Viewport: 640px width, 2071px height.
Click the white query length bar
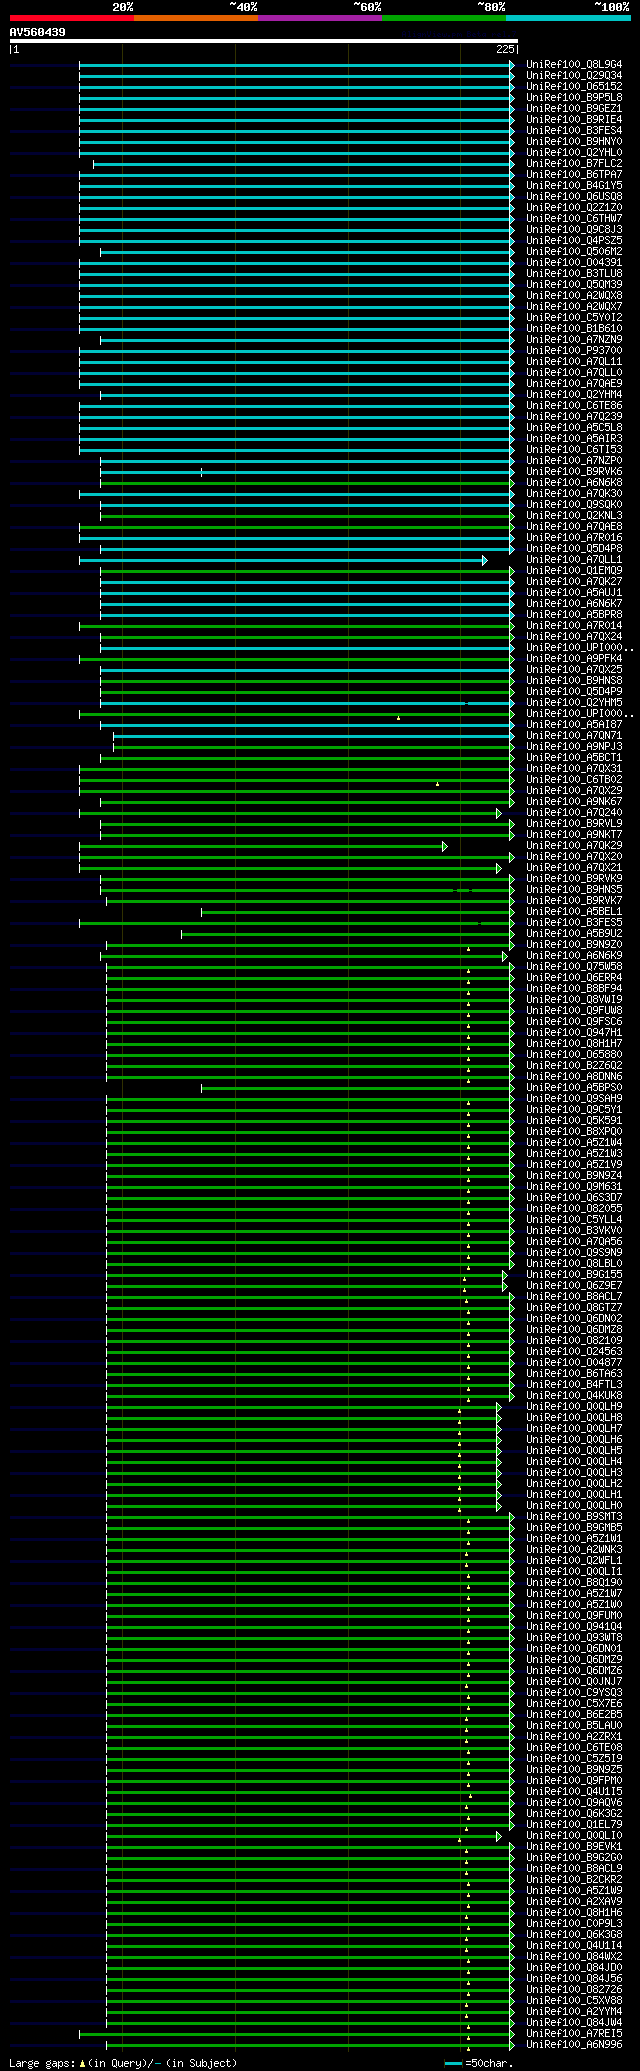(263, 41)
